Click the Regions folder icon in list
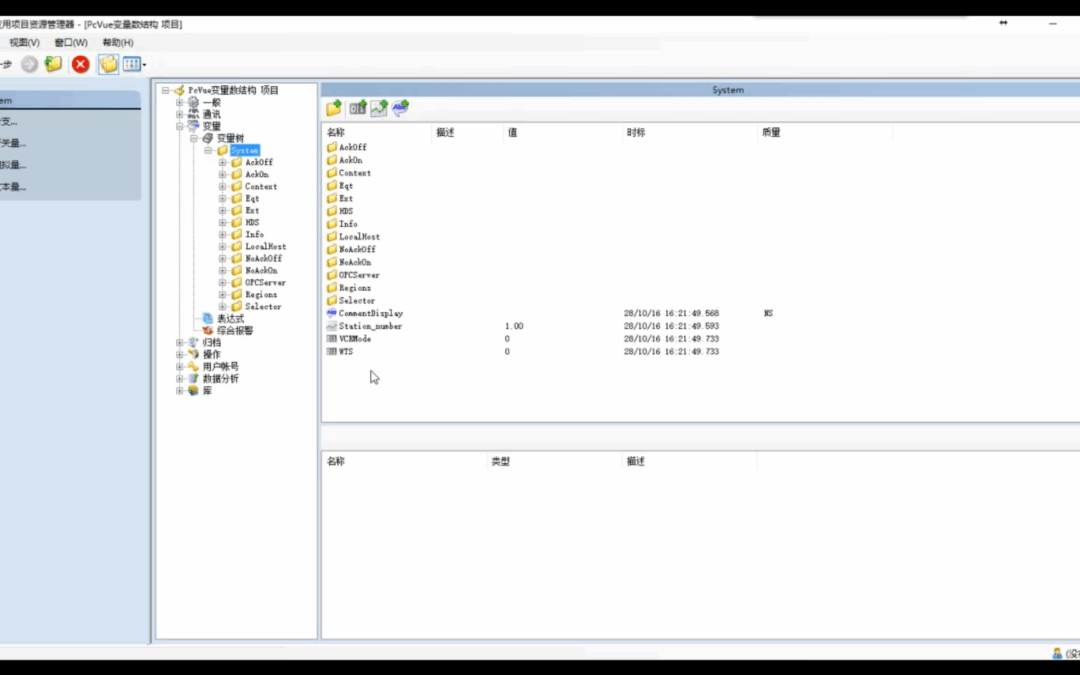The image size is (1080, 675). [x=331, y=288]
